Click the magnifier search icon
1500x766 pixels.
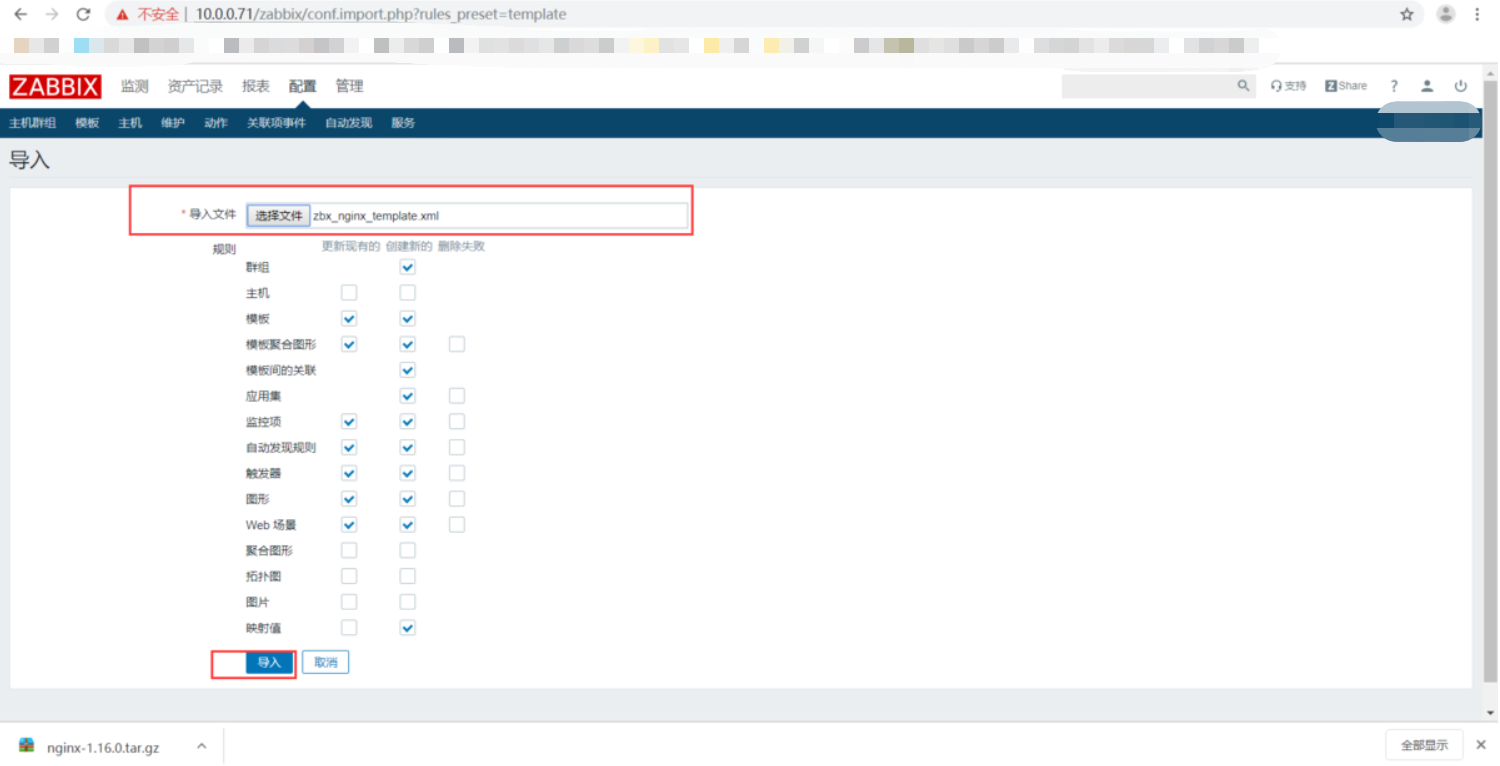pos(1243,86)
